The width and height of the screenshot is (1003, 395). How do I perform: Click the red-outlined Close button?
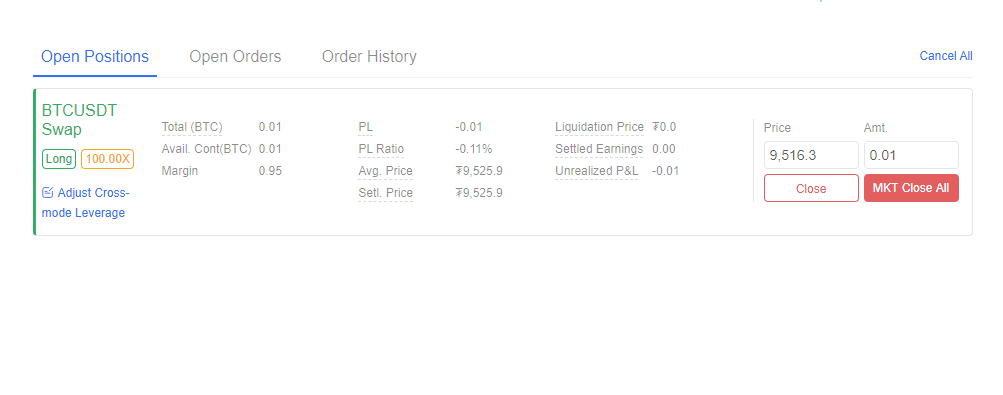coord(811,189)
